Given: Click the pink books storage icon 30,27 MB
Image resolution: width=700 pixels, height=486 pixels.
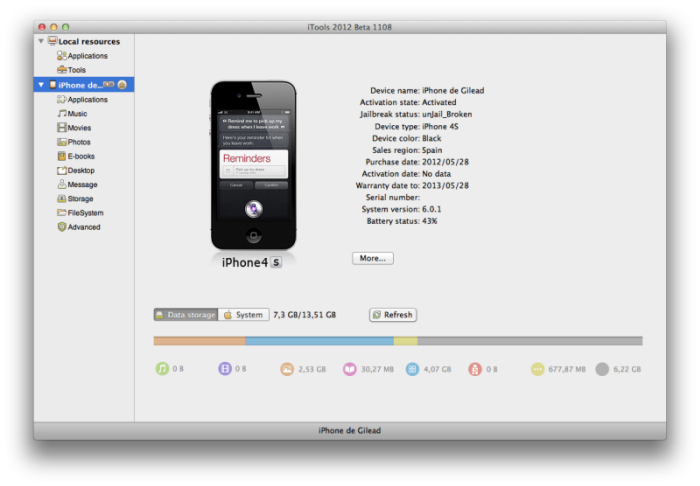Looking at the screenshot, I should 350,369.
